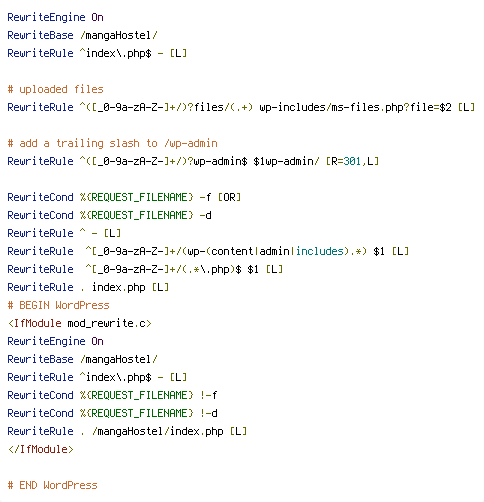Click the first RewriteBase /mangaHostel/ line
Image resolution: width=484 pixels, height=502 pixels.
pos(82,35)
